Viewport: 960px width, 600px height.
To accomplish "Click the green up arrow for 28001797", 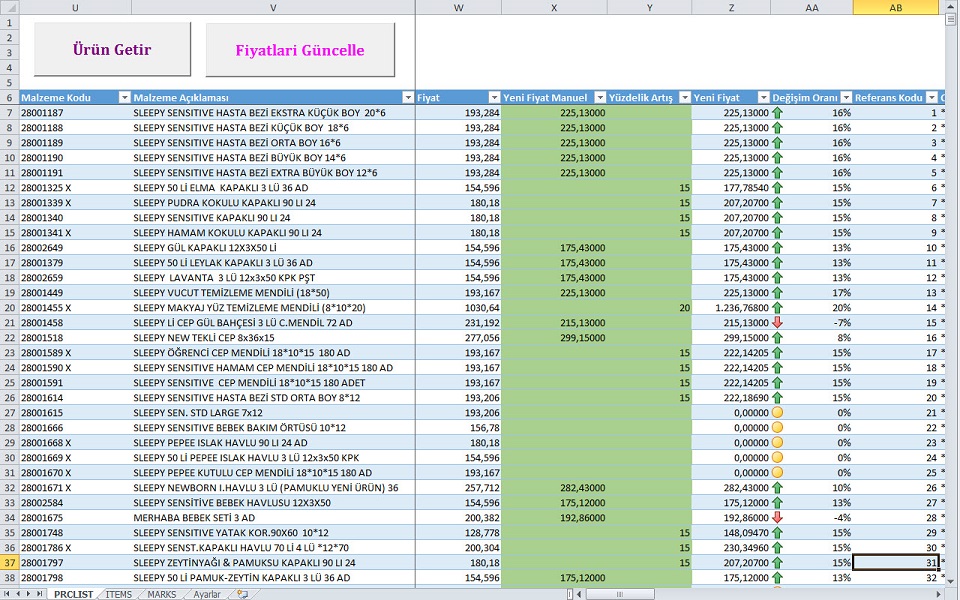I will (x=777, y=563).
